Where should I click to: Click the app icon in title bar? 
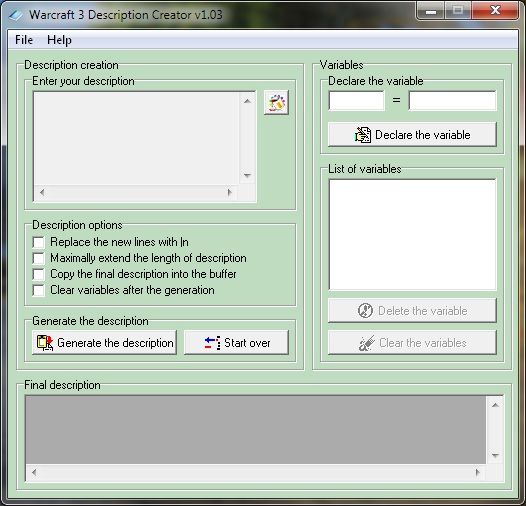[15, 15]
